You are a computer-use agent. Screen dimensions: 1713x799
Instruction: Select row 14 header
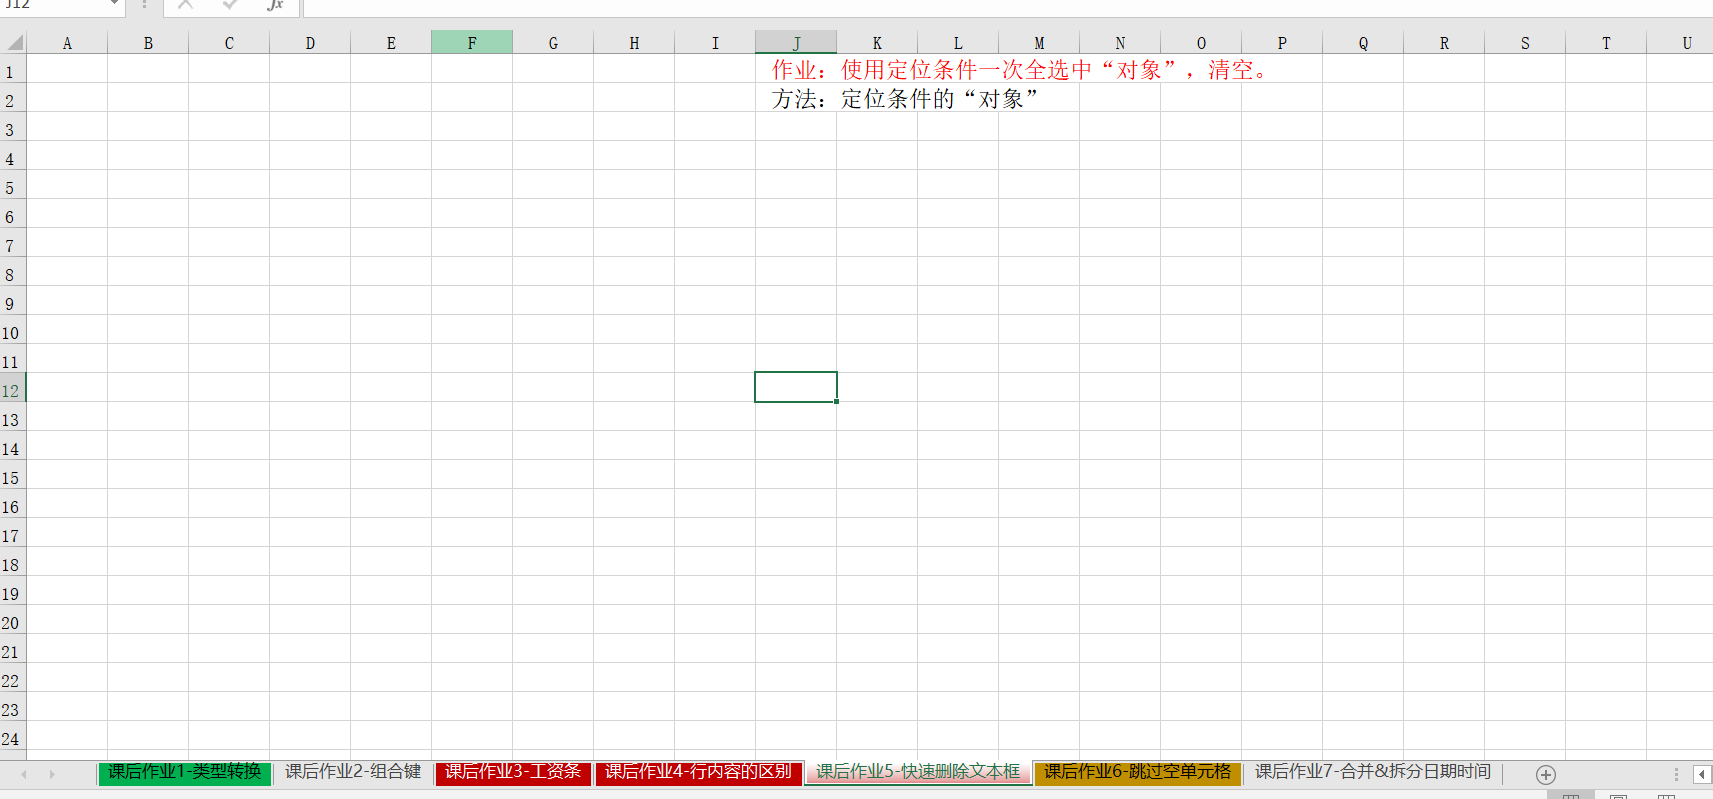click(x=13, y=446)
